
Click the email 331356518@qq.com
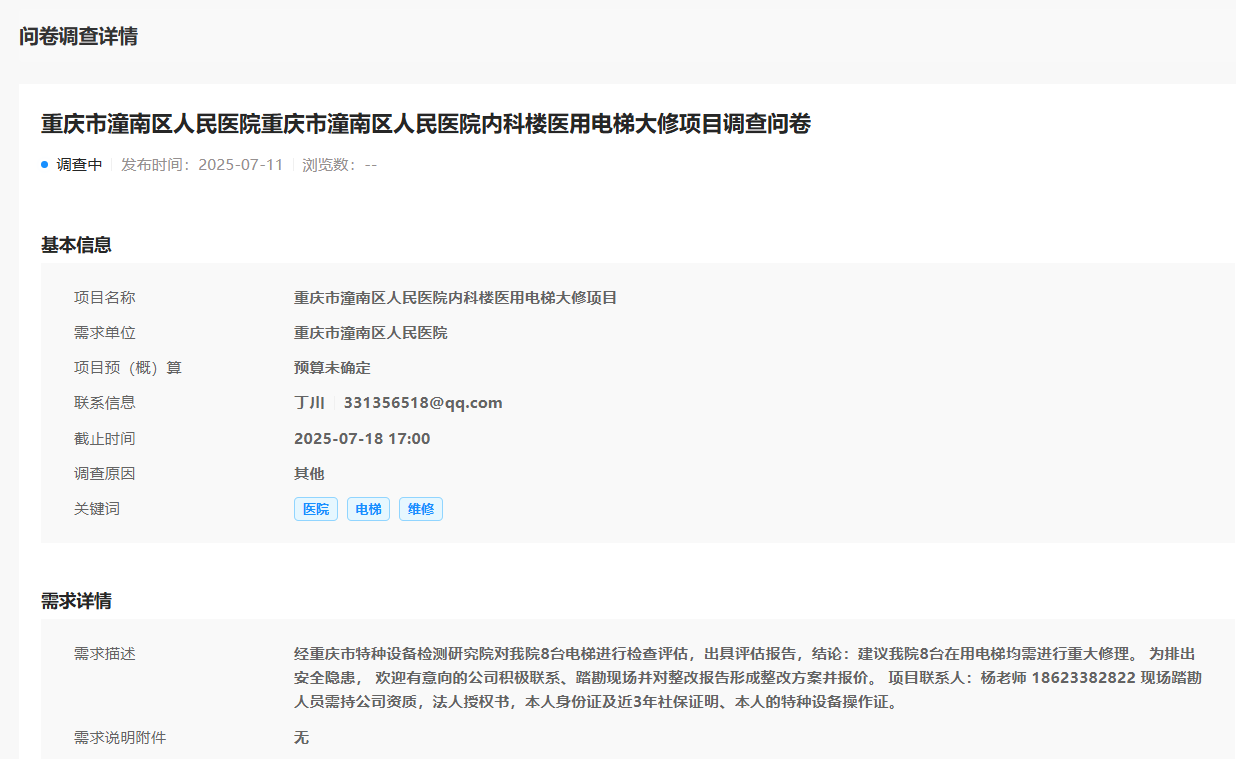tap(423, 403)
